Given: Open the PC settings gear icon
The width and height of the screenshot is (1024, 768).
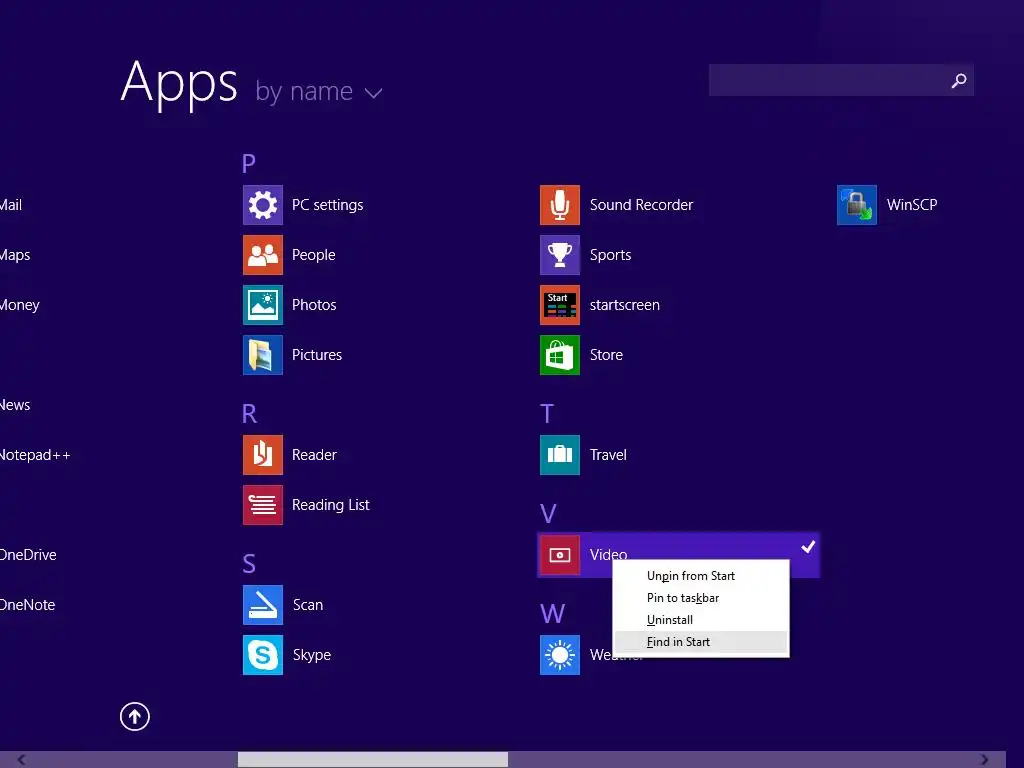Looking at the screenshot, I should point(263,205).
